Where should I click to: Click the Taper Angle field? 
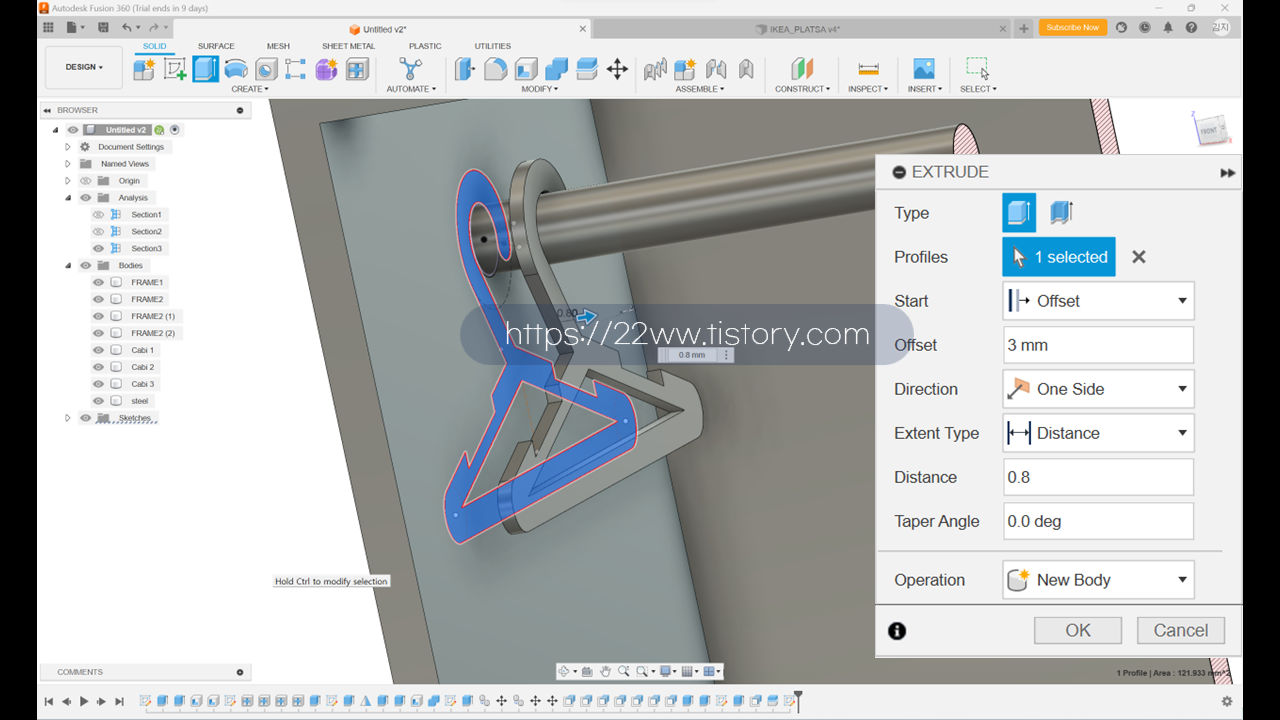[x=1098, y=521]
